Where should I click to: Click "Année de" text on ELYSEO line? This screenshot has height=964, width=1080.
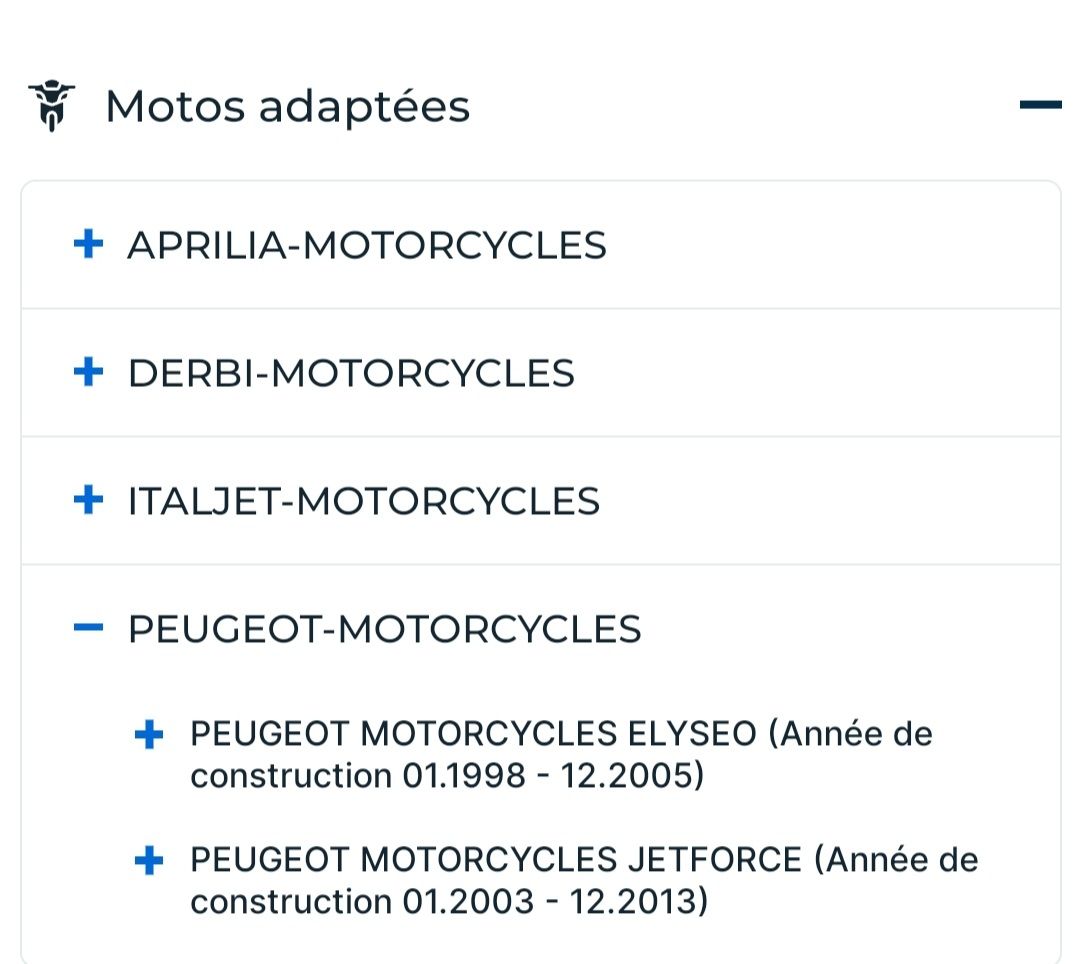pos(855,734)
